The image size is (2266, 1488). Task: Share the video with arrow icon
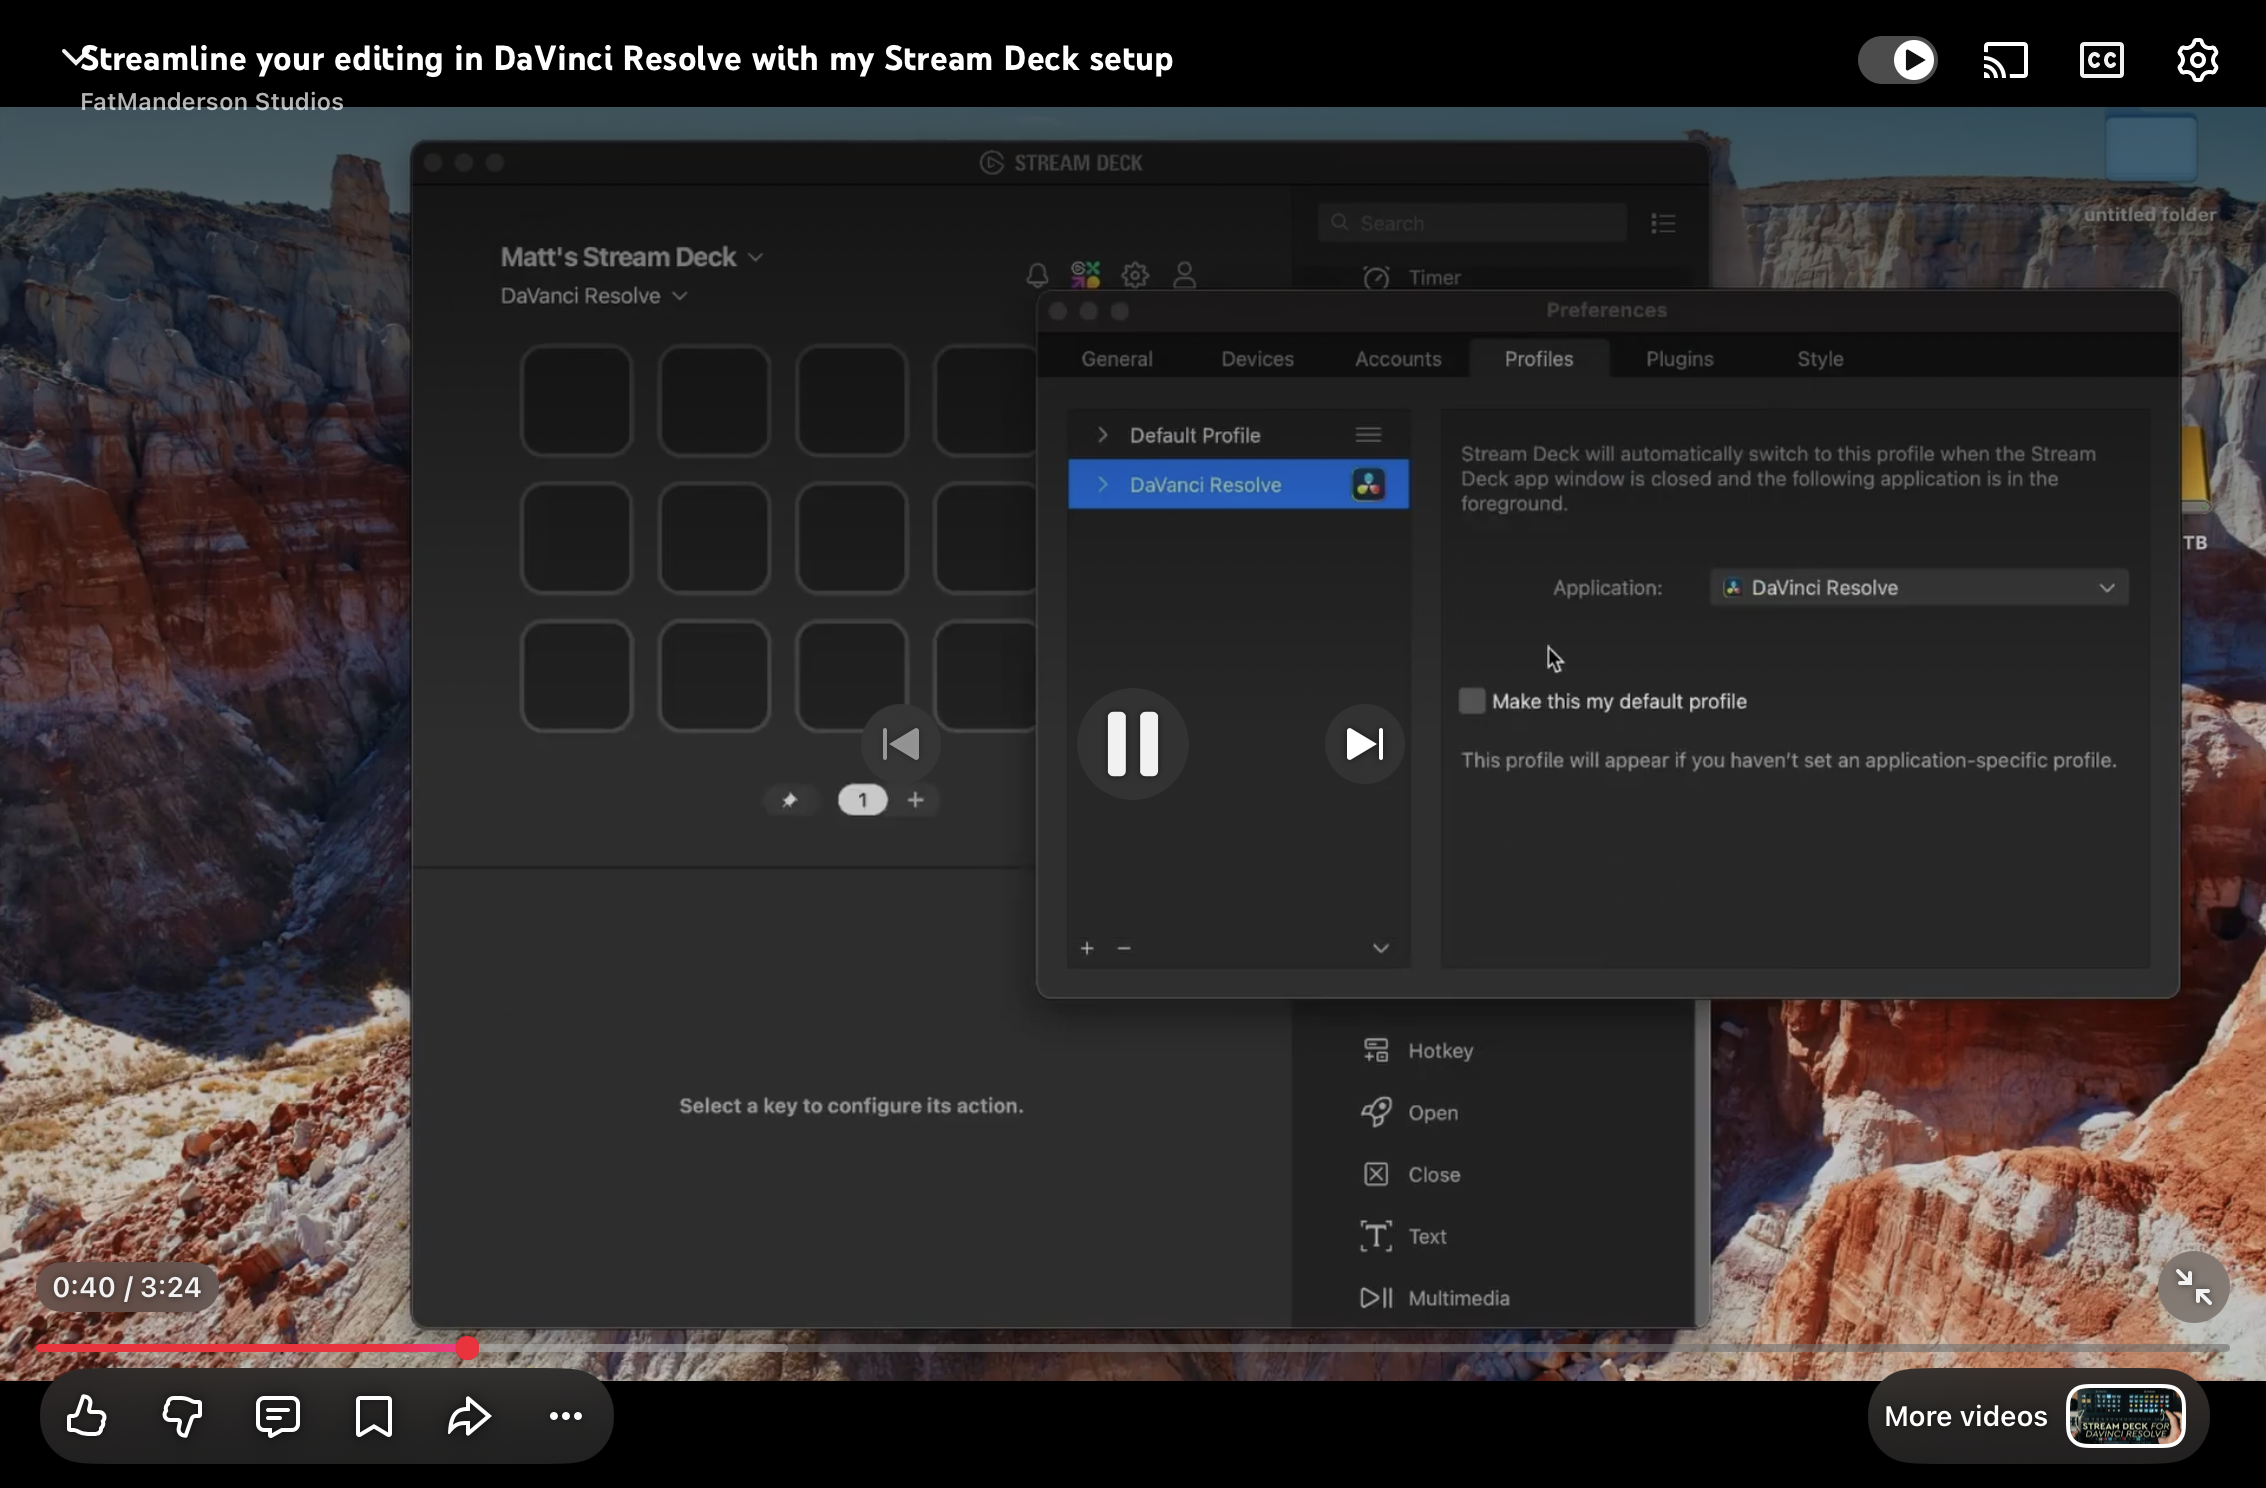(469, 1416)
